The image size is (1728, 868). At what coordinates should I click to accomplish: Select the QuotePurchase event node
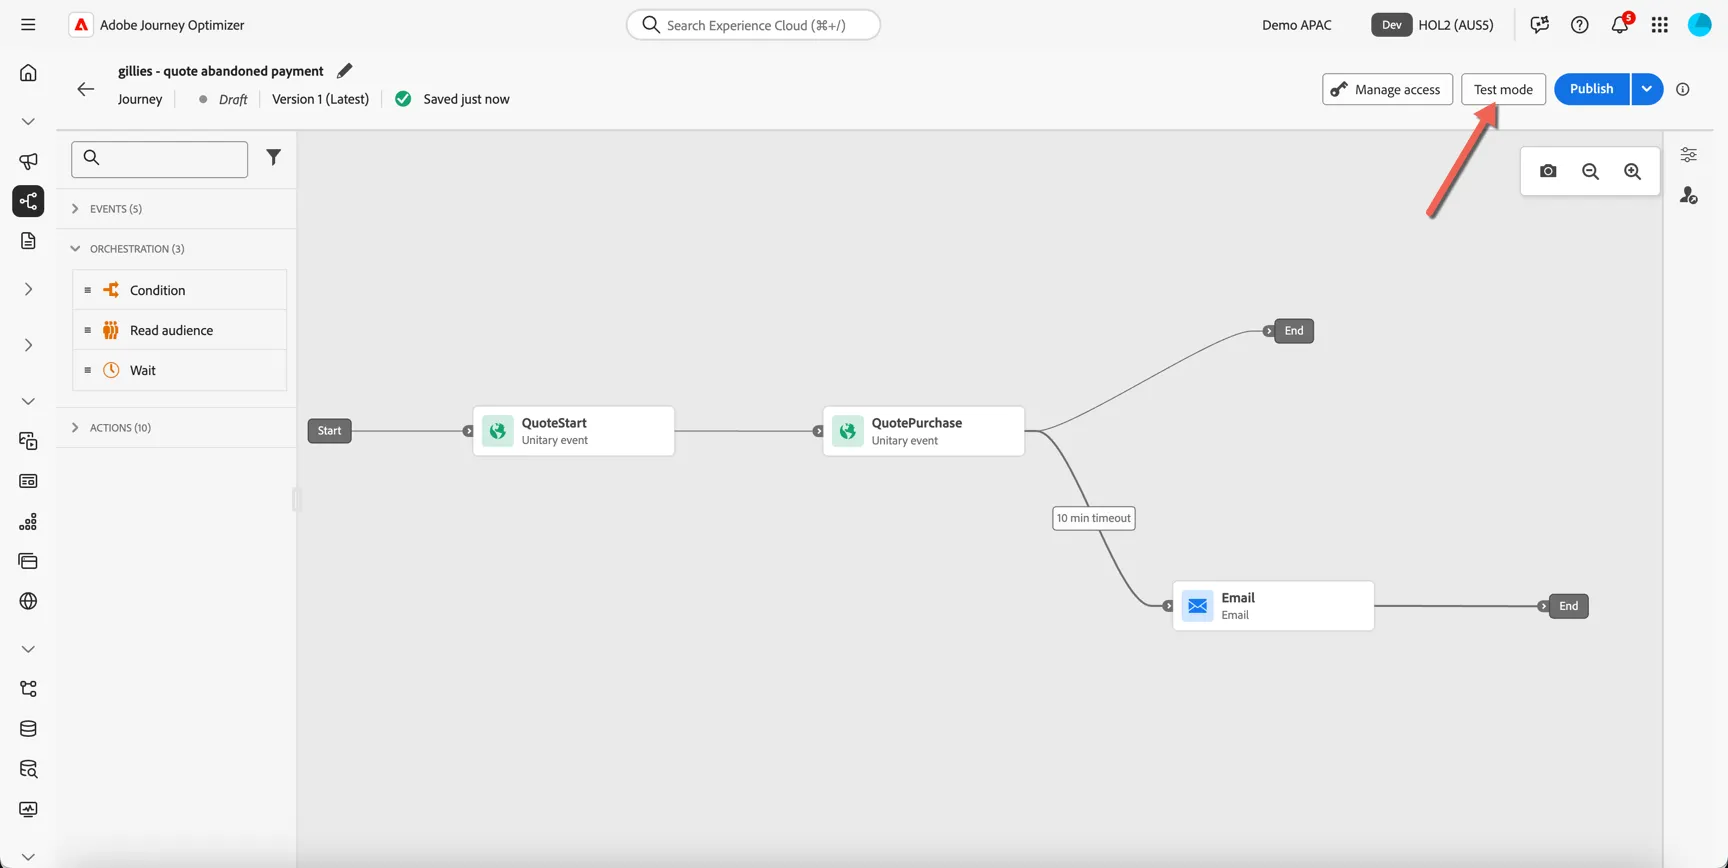tap(924, 431)
